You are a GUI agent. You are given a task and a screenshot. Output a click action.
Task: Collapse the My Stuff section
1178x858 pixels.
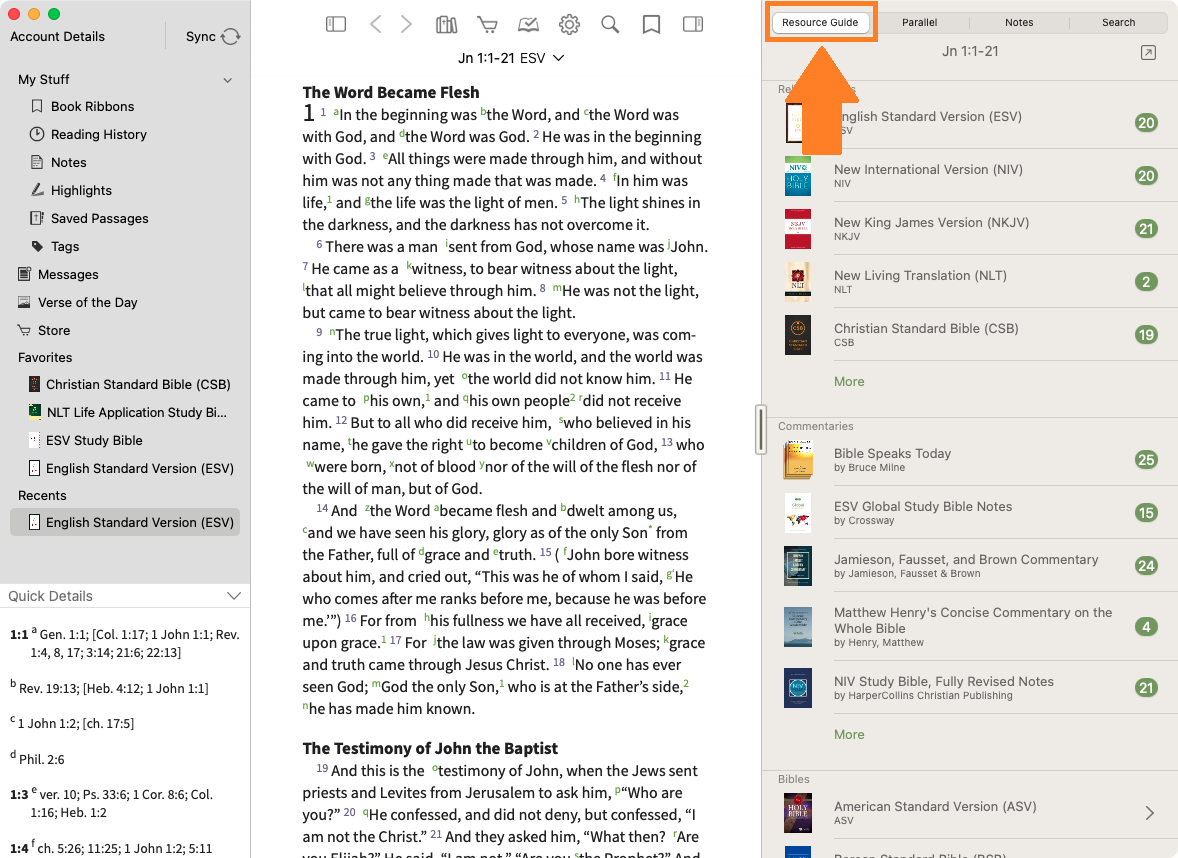(x=227, y=80)
